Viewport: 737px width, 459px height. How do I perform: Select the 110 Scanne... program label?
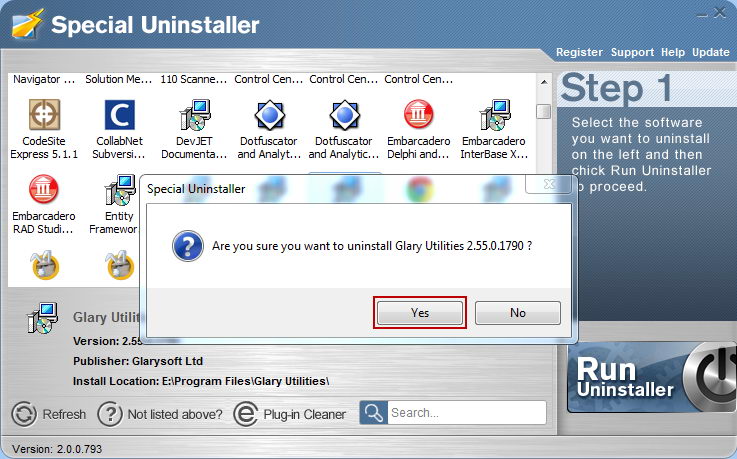(194, 79)
